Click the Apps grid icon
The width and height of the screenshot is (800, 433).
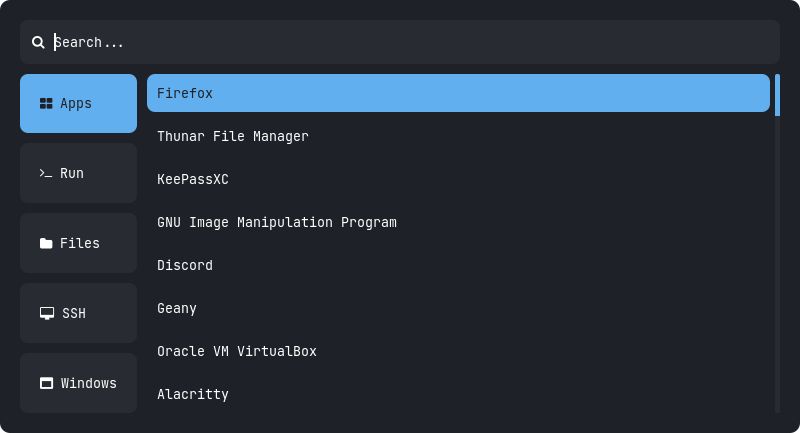tap(46, 103)
